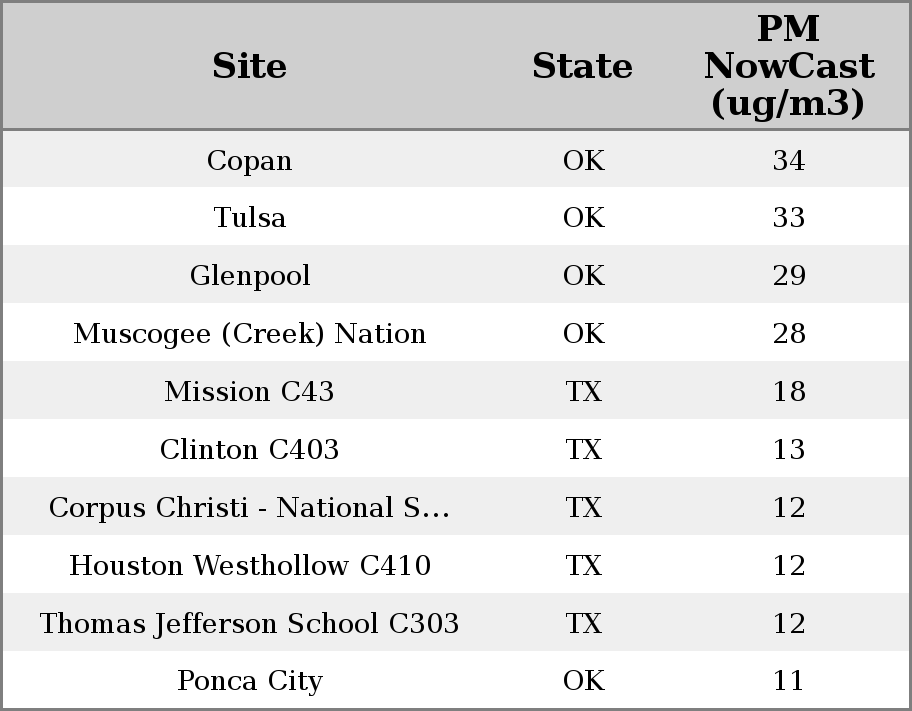The width and height of the screenshot is (912, 711).
Task: Click the TX state cell for Mission C43
Action: tap(583, 392)
